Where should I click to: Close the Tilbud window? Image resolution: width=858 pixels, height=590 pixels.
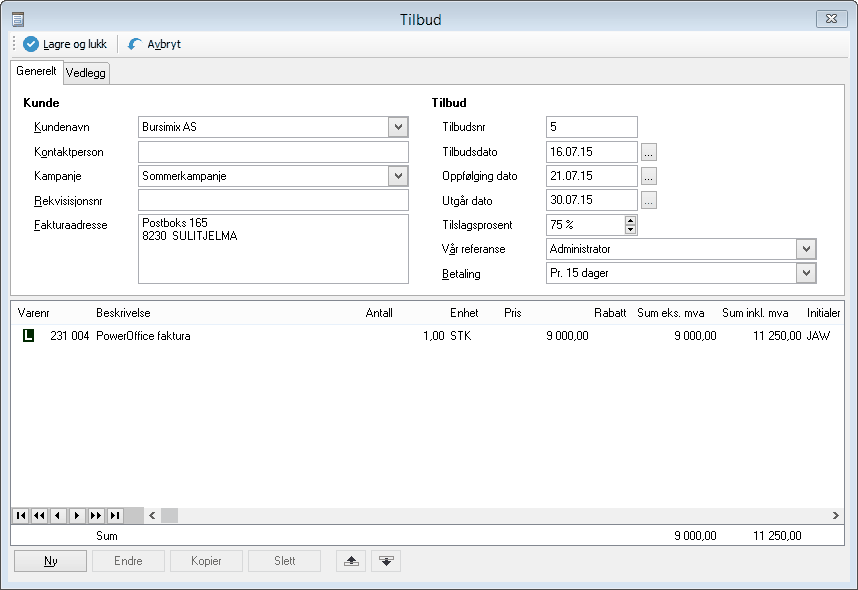coord(832,19)
